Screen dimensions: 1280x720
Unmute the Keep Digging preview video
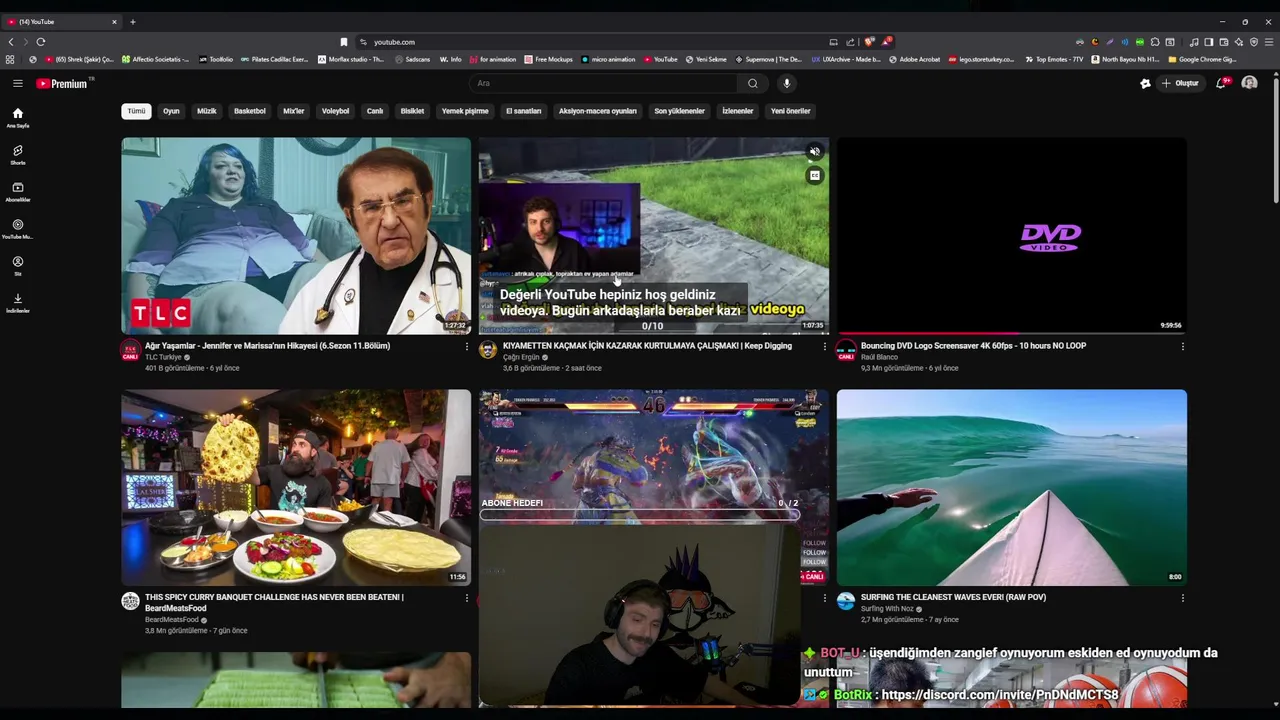[814, 152]
